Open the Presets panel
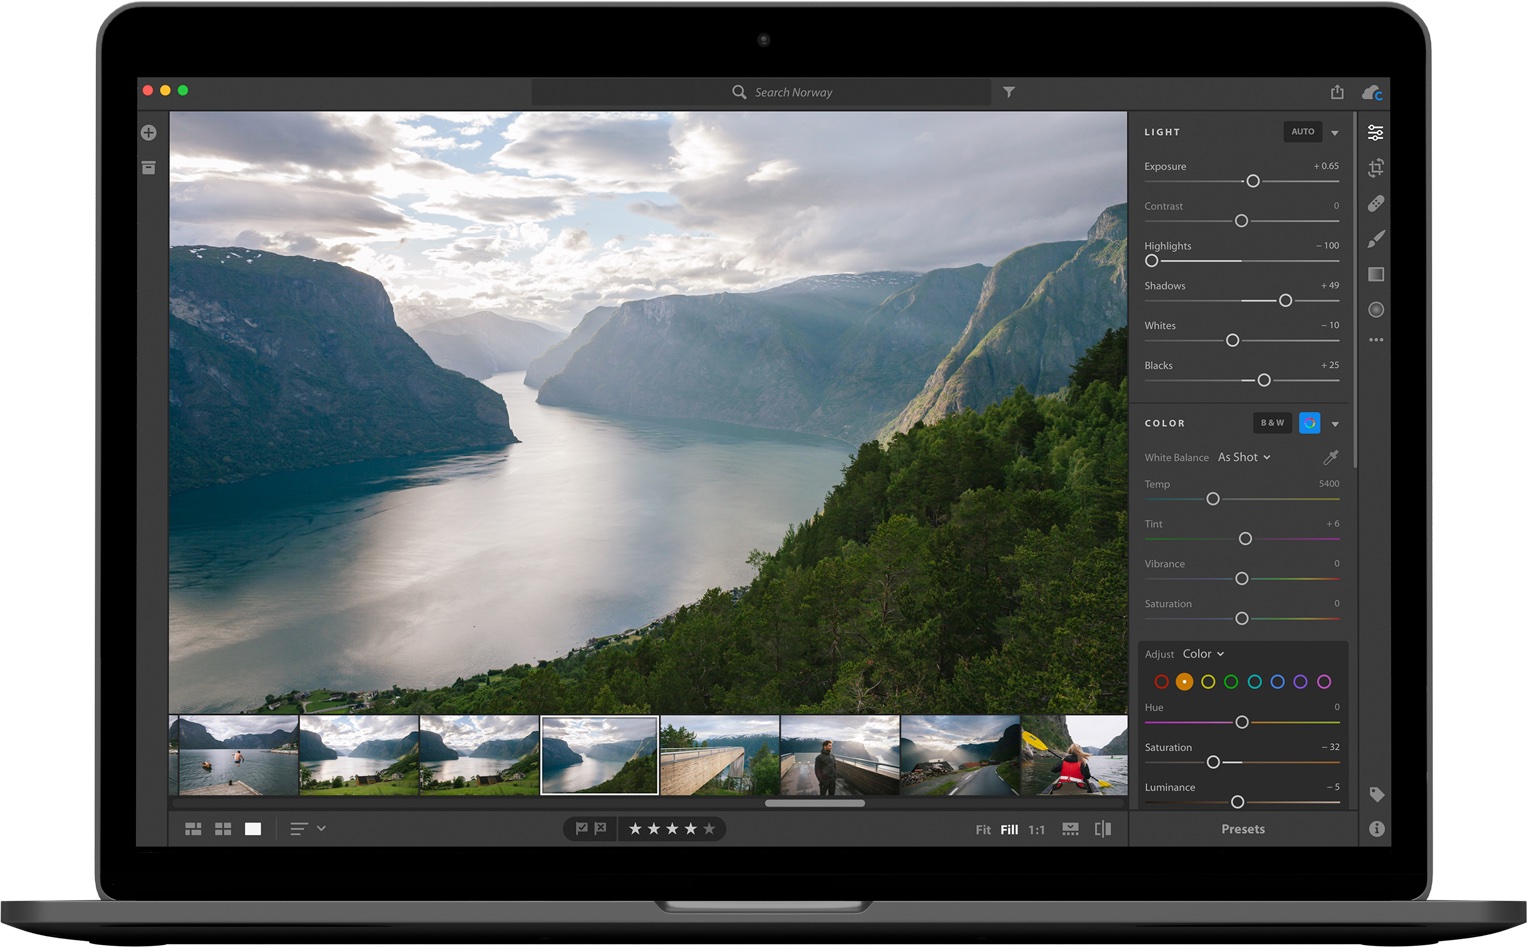This screenshot has height=947, width=1527. coord(1242,828)
